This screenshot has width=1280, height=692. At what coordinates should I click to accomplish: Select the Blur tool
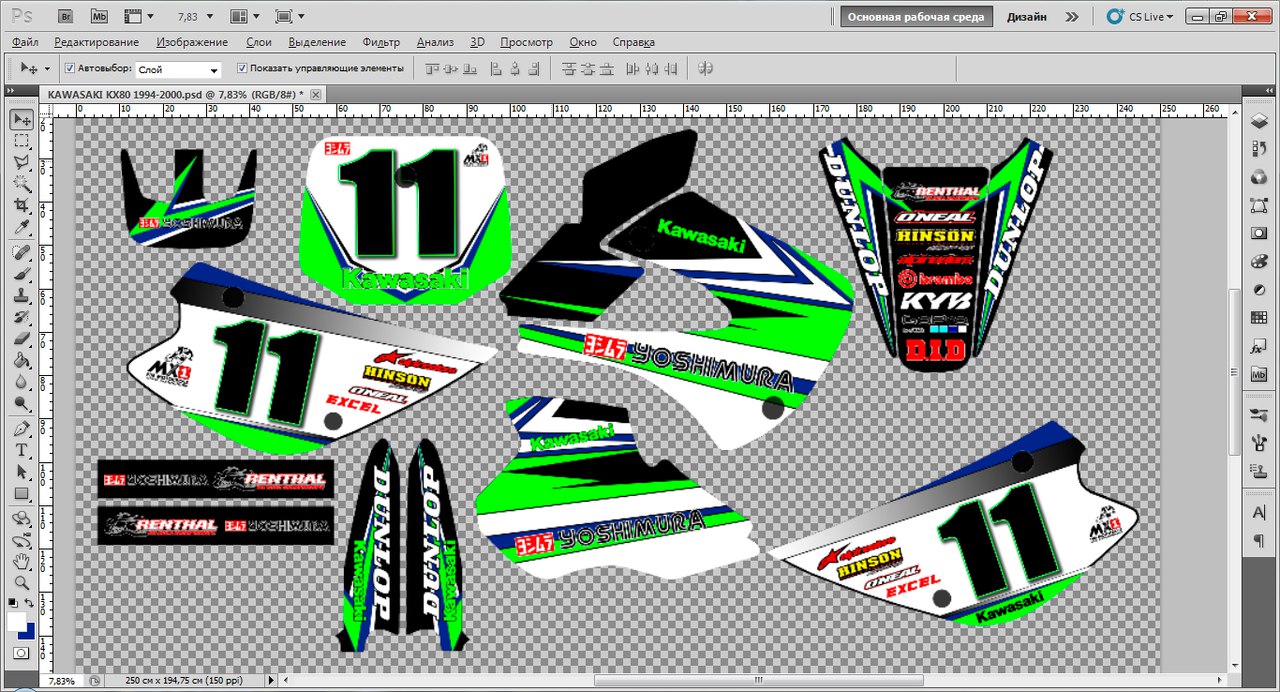tap(21, 382)
